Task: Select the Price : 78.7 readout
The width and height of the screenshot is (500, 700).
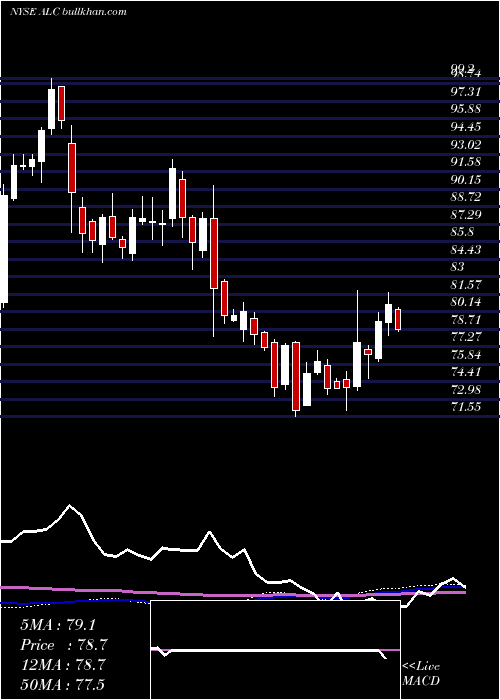Action: point(64,645)
